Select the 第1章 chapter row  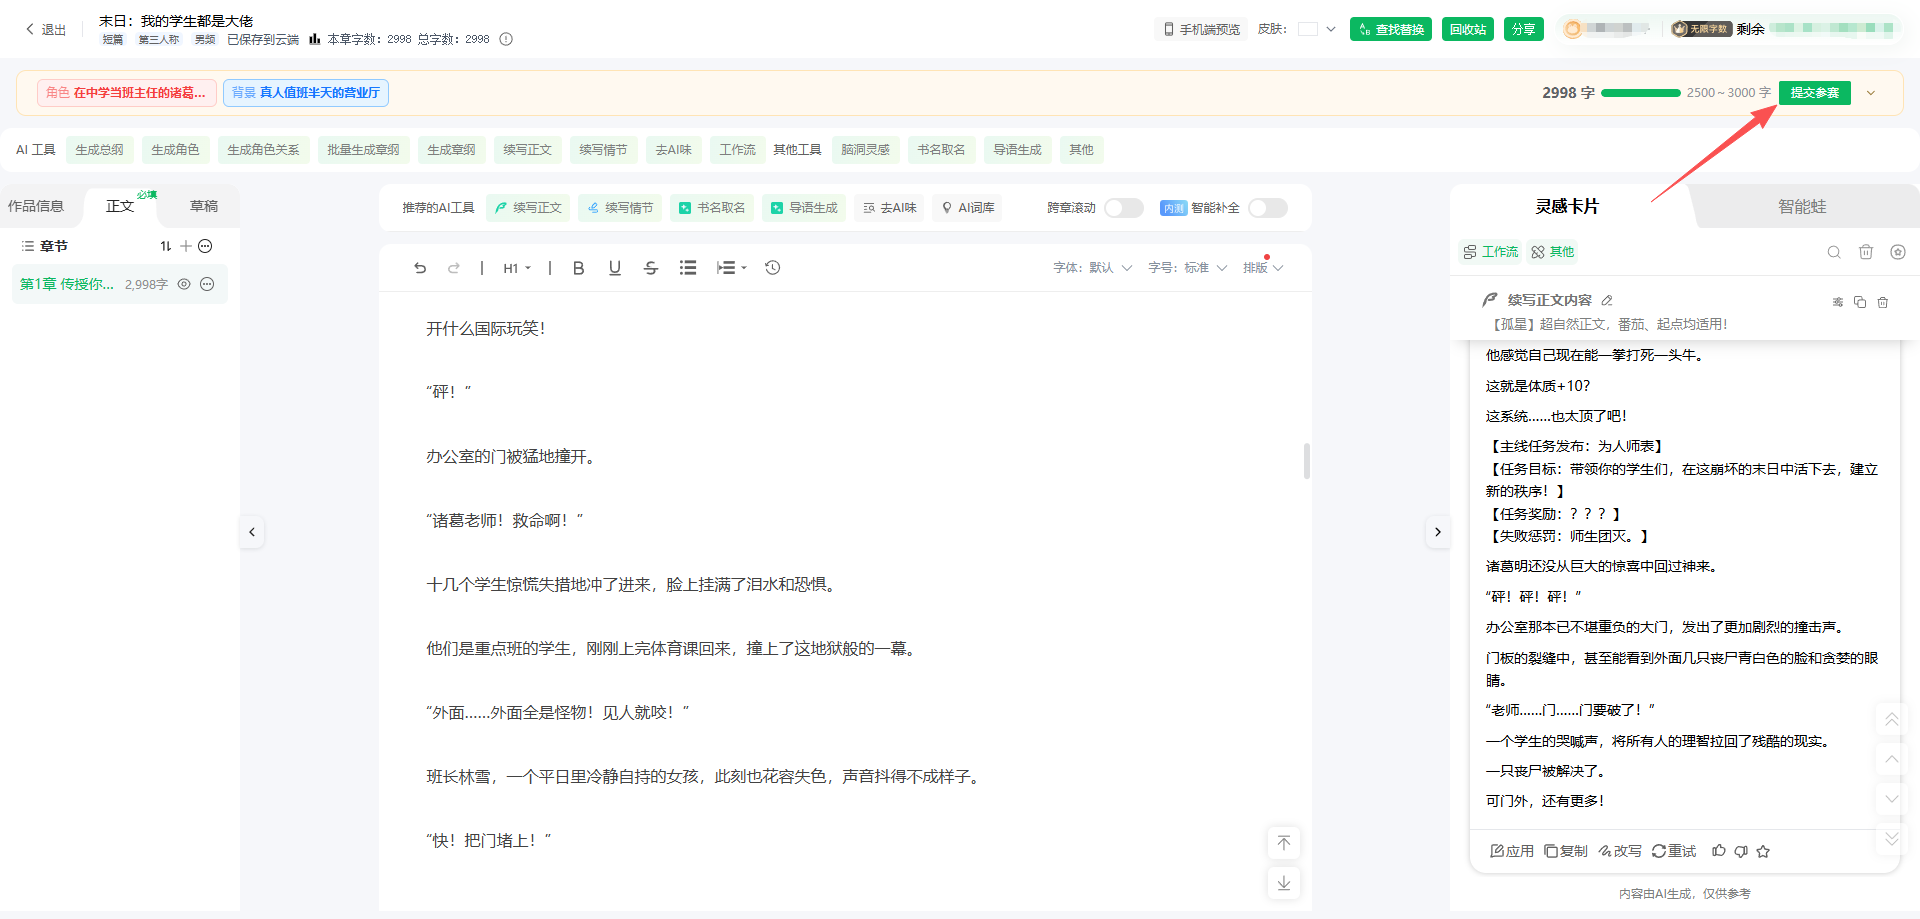point(120,284)
